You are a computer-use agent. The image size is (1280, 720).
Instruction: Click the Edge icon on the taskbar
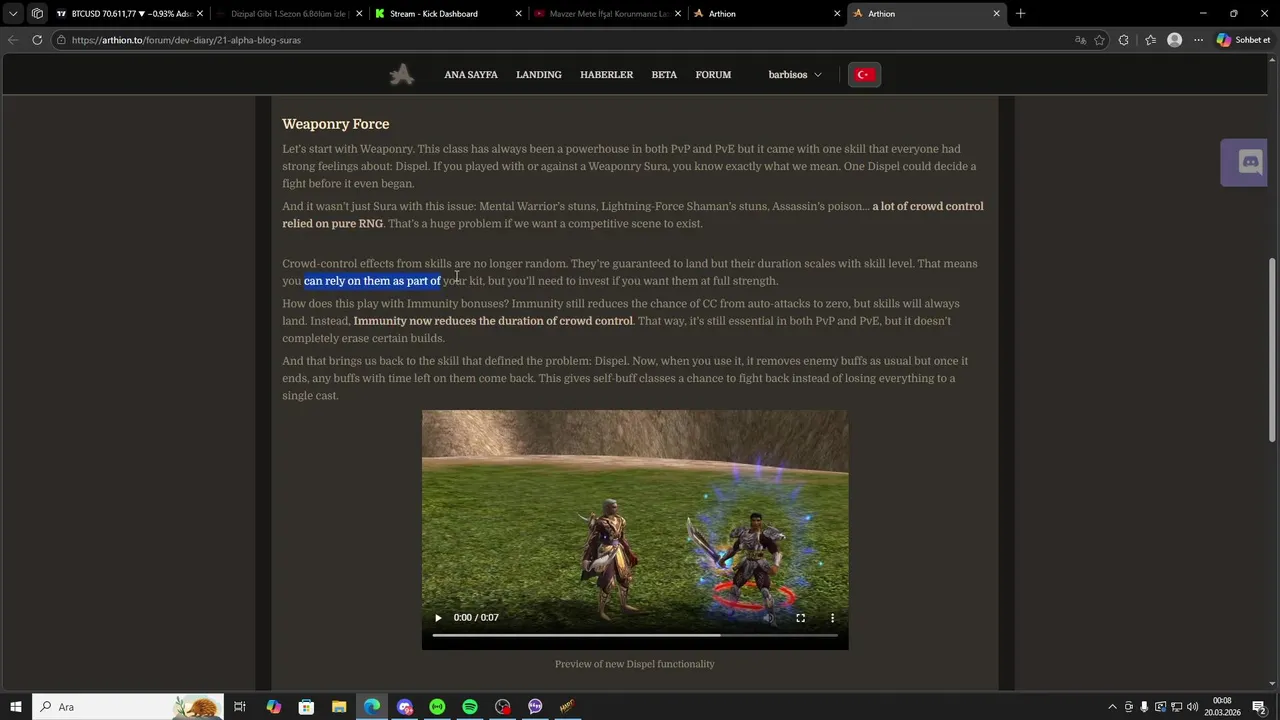372,707
